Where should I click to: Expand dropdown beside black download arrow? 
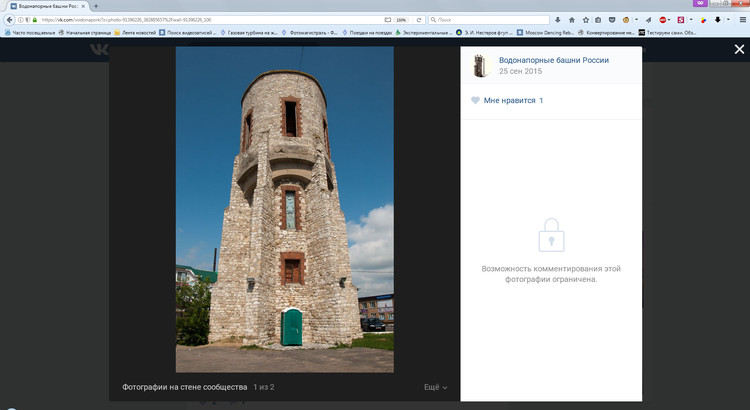(x=728, y=20)
